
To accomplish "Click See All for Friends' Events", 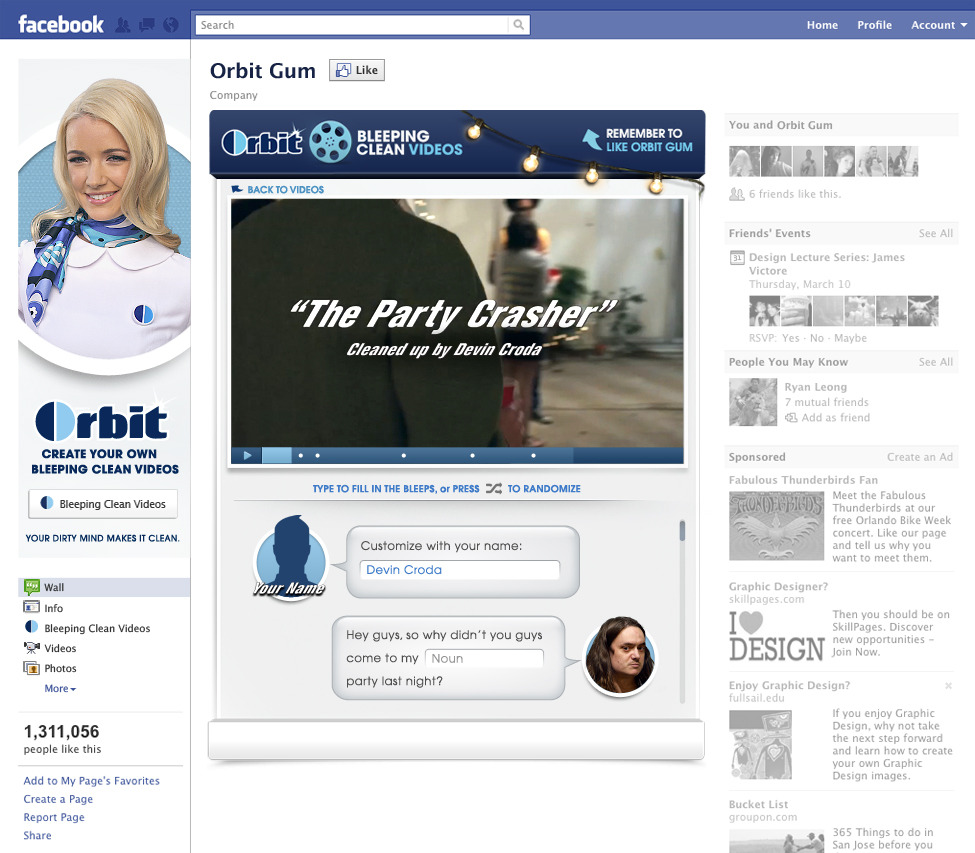I will pos(935,233).
